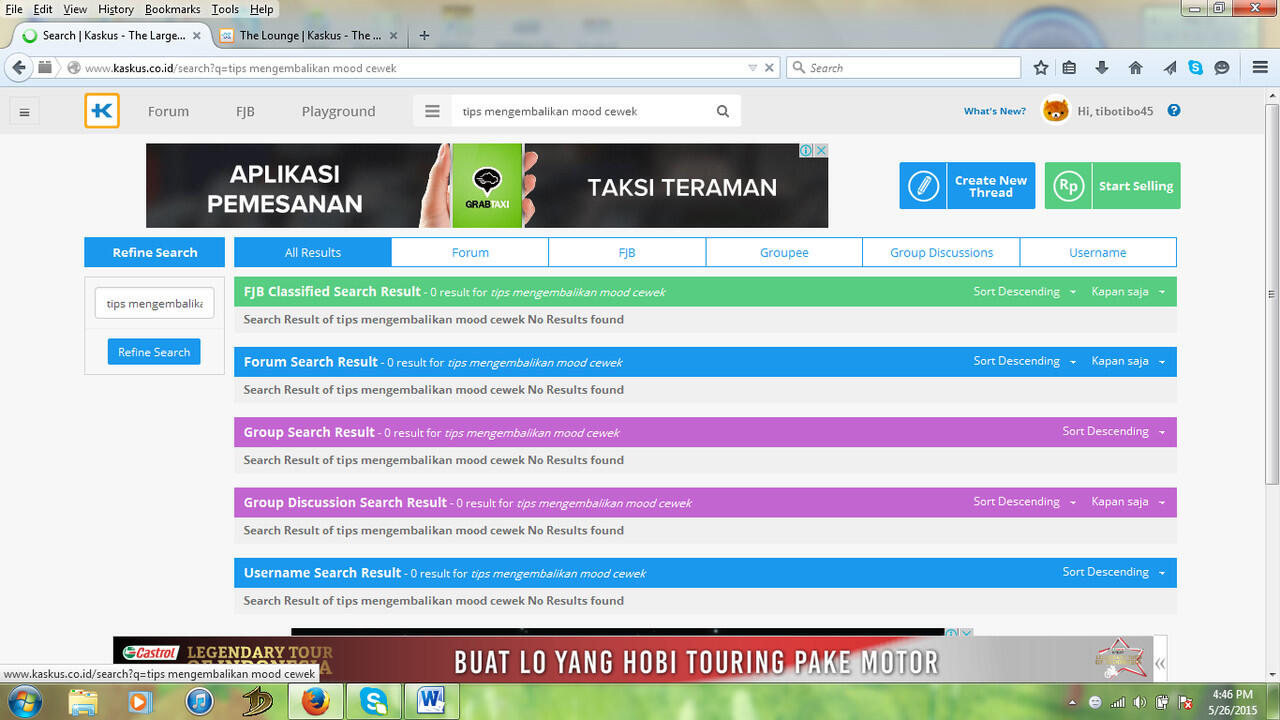Image resolution: width=1280 pixels, height=720 pixels.
Task: Switch to the Forum results tab
Action: [x=470, y=252]
